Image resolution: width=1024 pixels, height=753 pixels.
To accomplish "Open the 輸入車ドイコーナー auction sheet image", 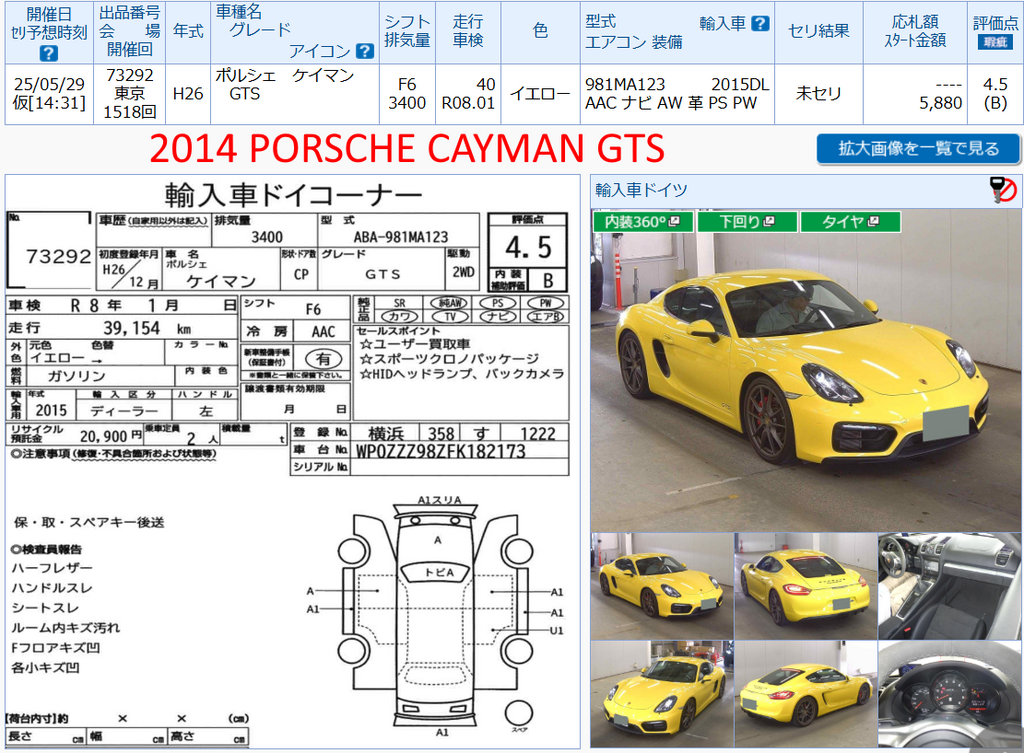I will [293, 461].
